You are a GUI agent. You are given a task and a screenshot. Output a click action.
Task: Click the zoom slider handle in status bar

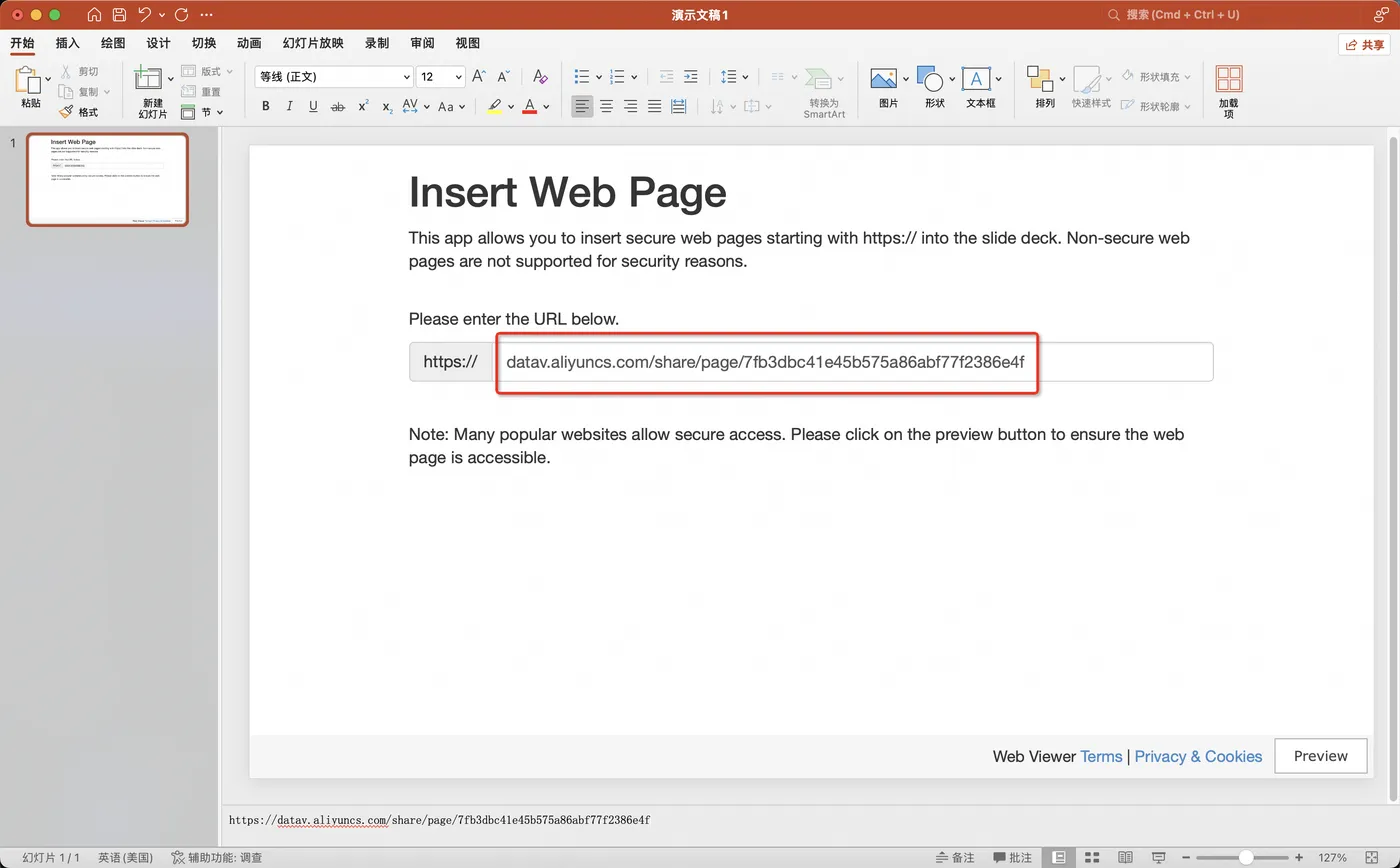point(1245,857)
